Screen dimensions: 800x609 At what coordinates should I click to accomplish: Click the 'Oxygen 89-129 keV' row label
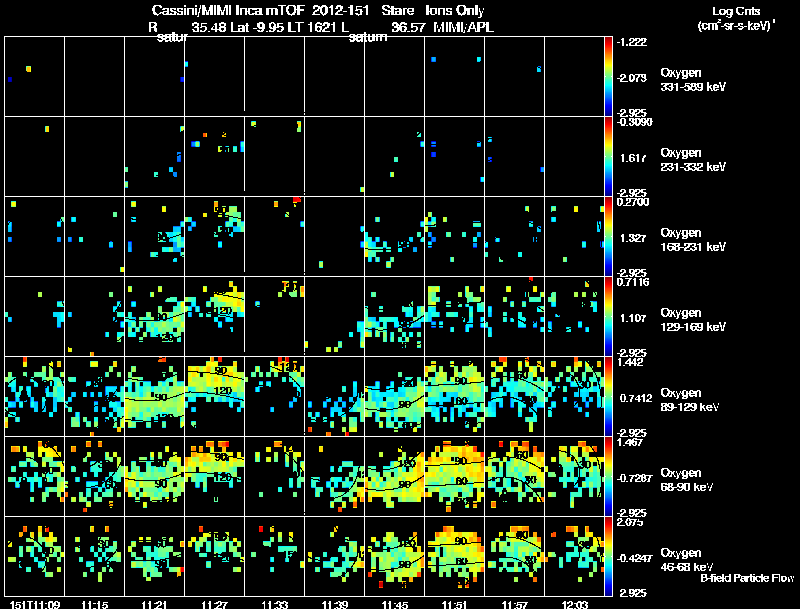pos(690,399)
